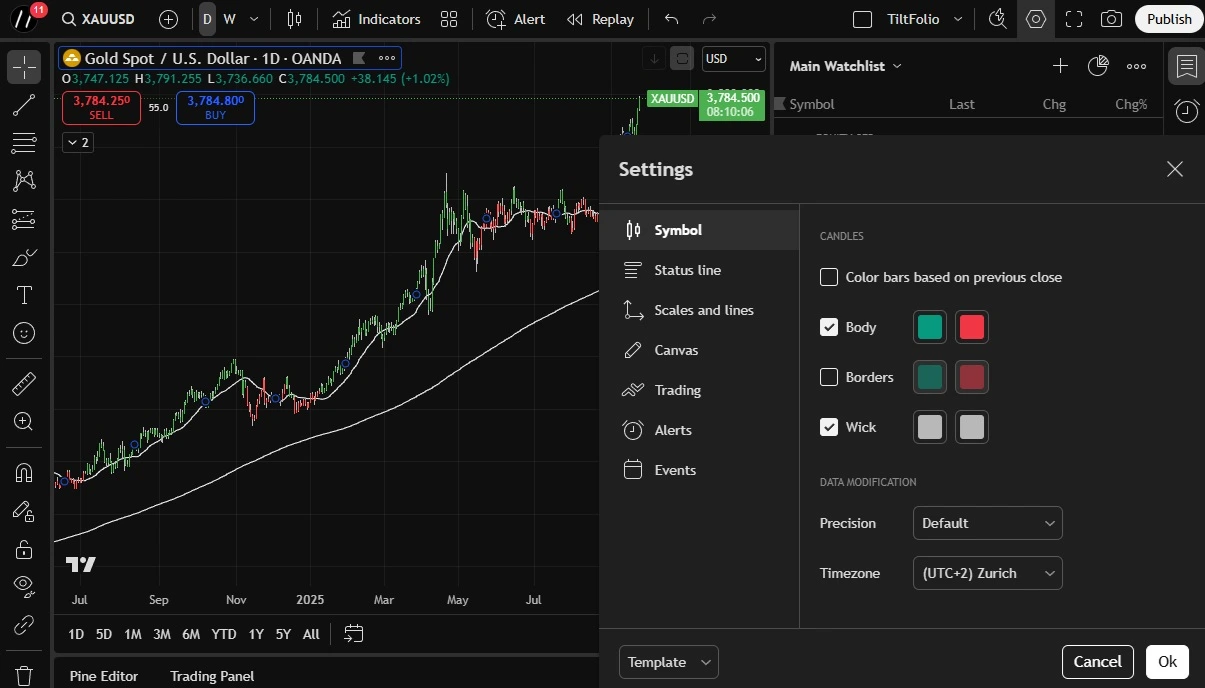Enable the Borders checkbox
This screenshot has height=688, width=1205.
click(829, 377)
